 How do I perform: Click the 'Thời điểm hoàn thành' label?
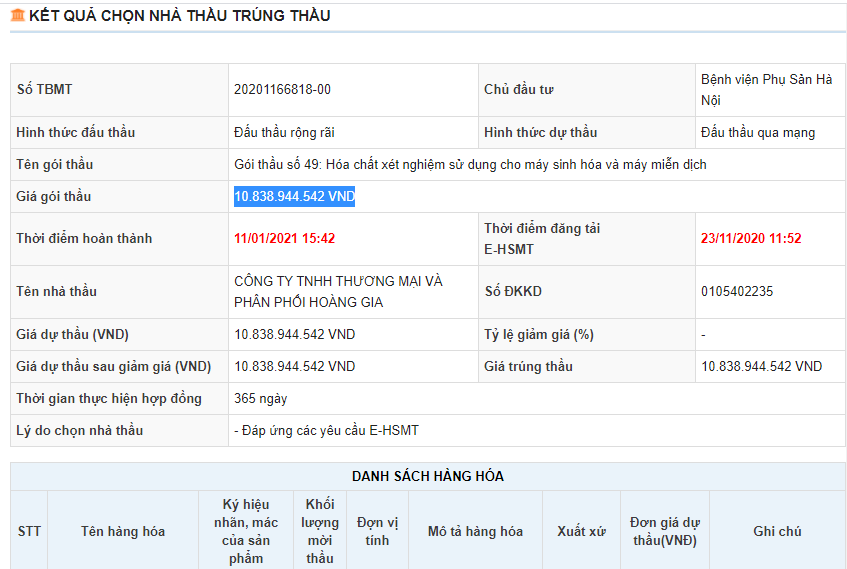pos(84,238)
